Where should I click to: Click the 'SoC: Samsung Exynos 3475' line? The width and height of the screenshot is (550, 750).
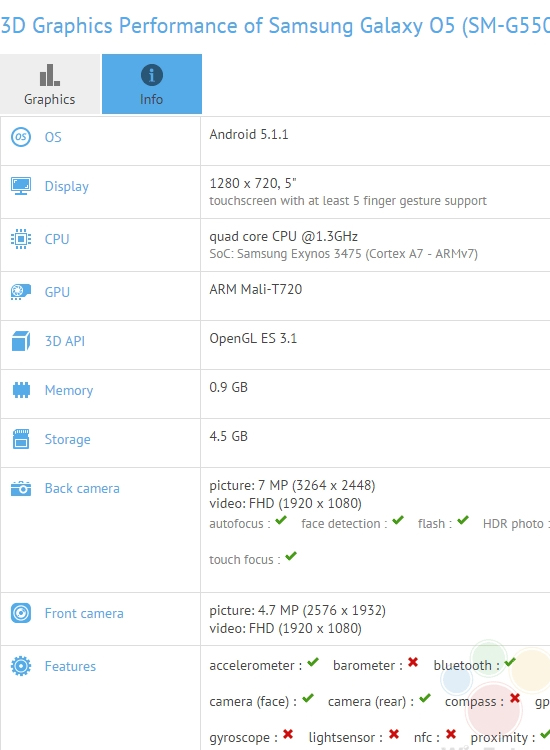343,254
